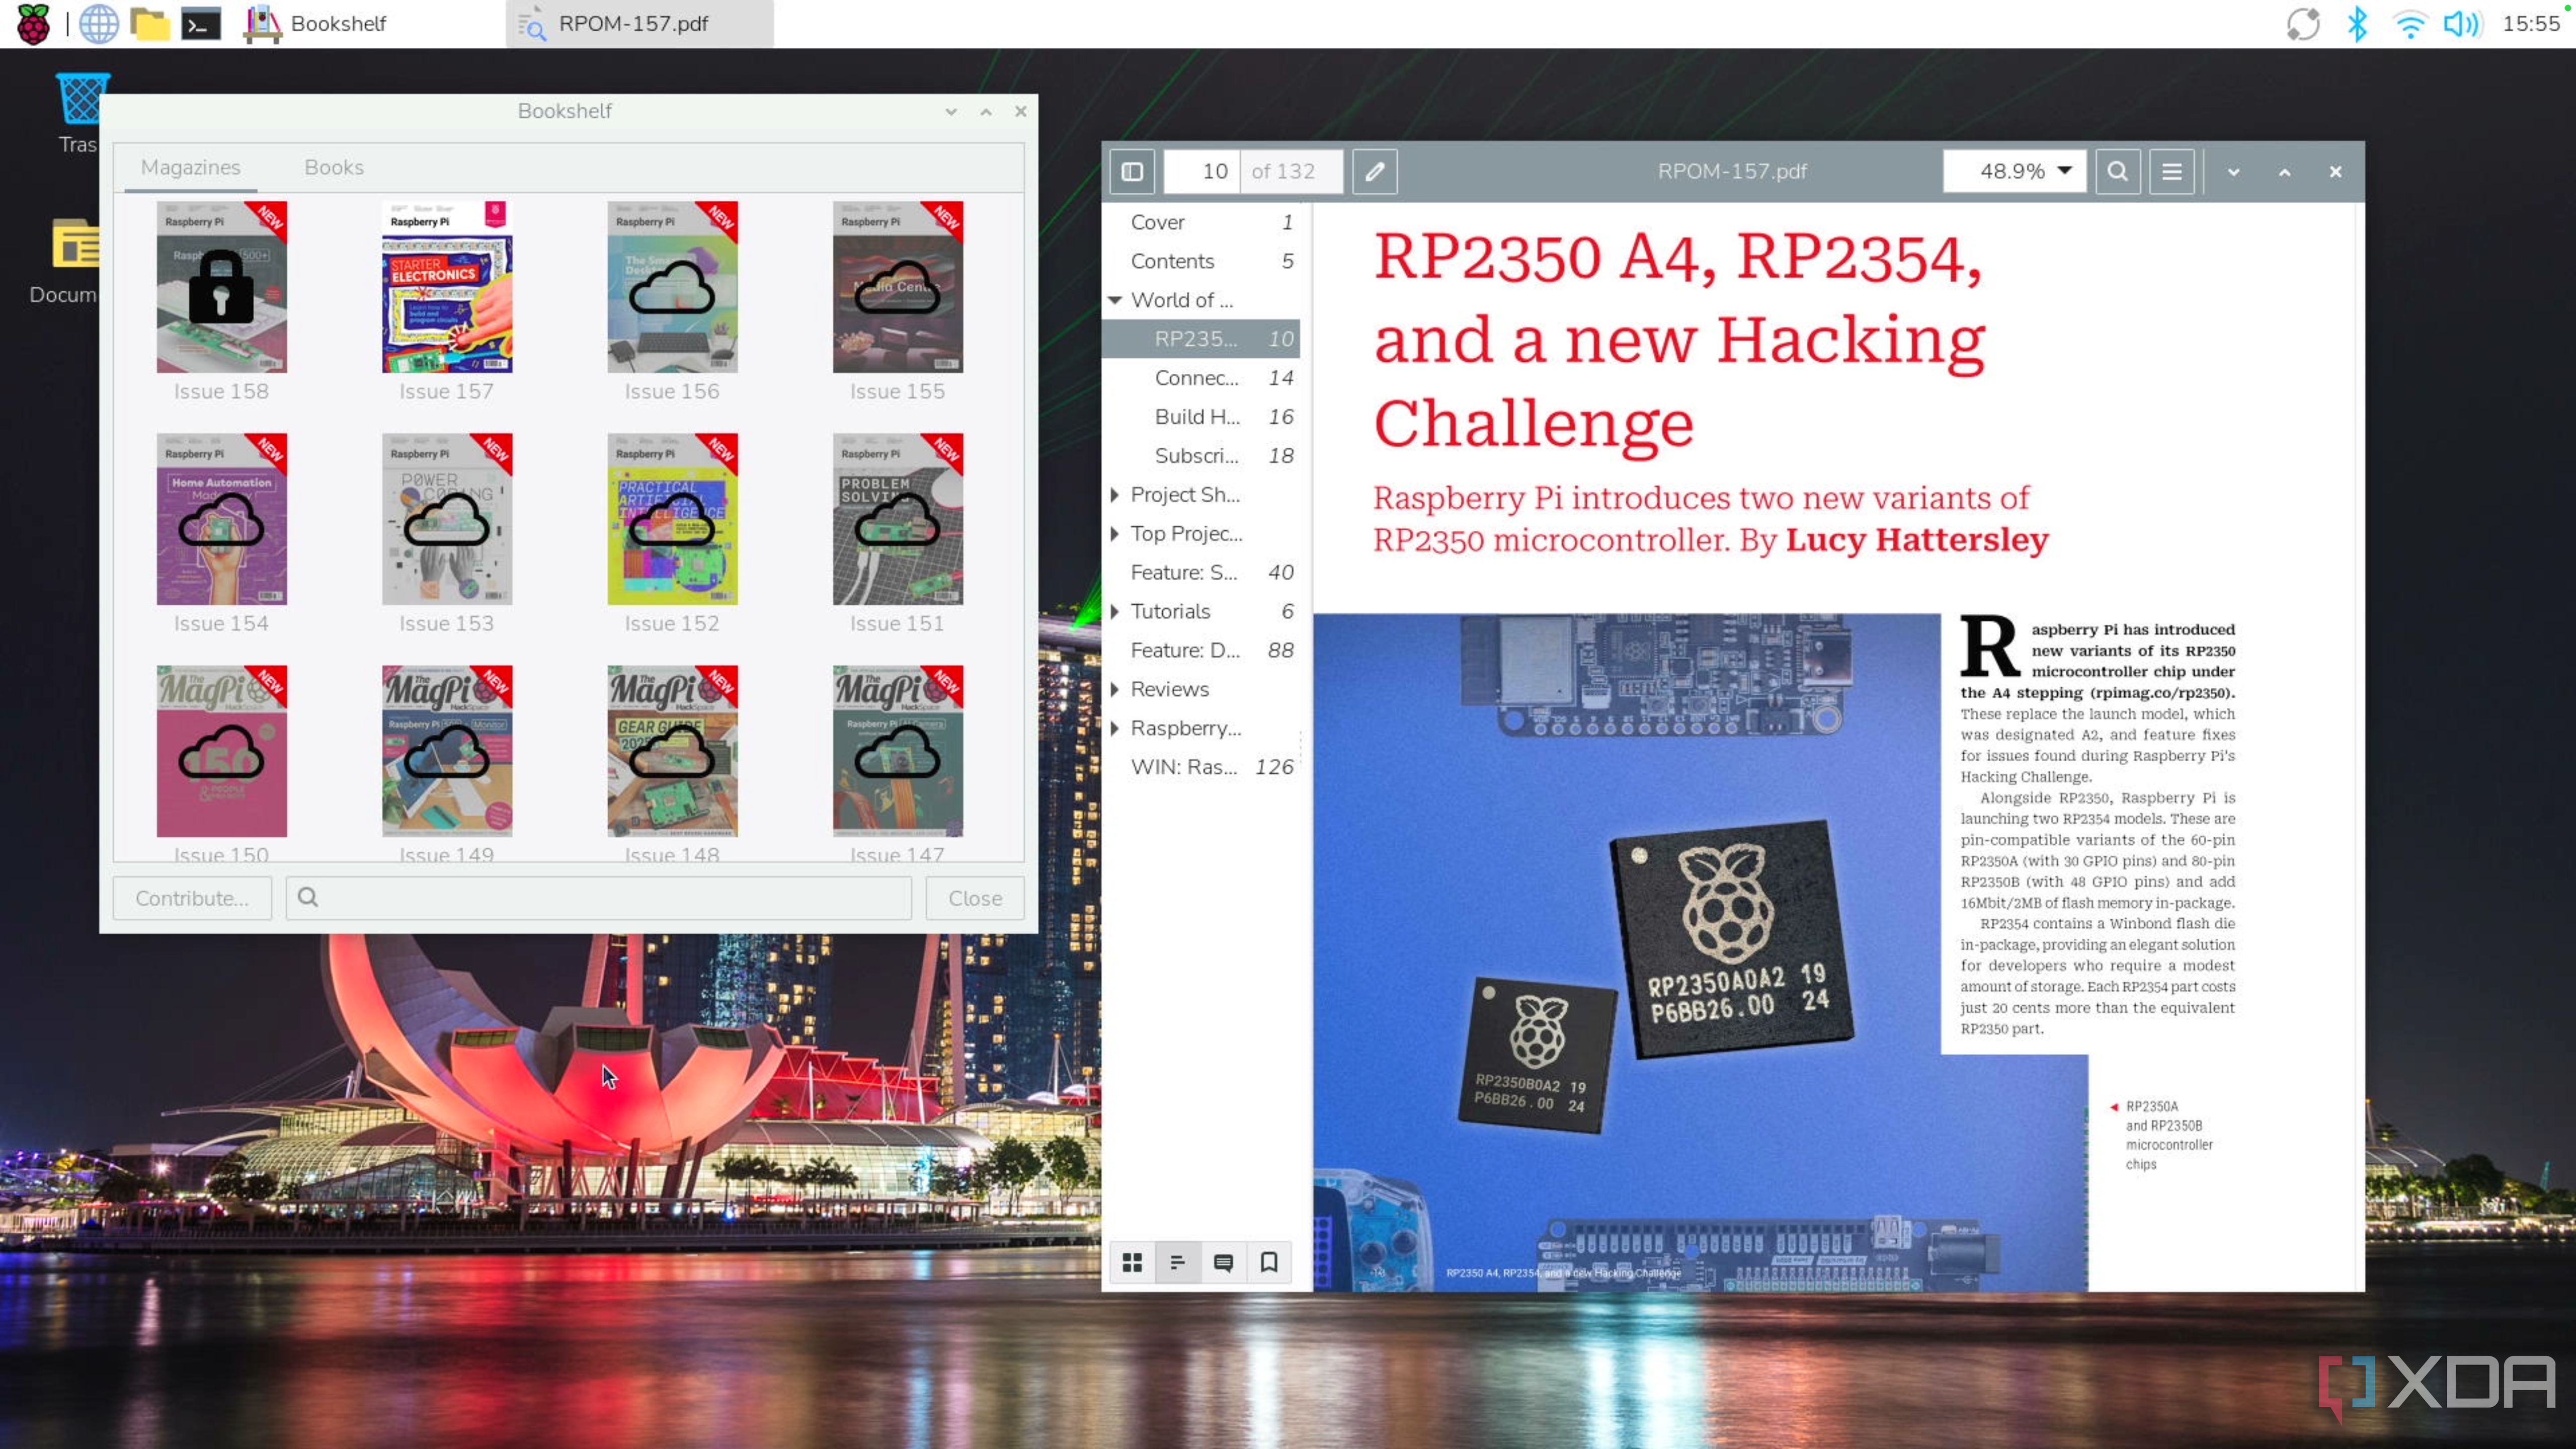This screenshot has width=2576, height=1449.
Task: Open the terminal from the taskbar
Action: pyautogui.click(x=201, y=23)
